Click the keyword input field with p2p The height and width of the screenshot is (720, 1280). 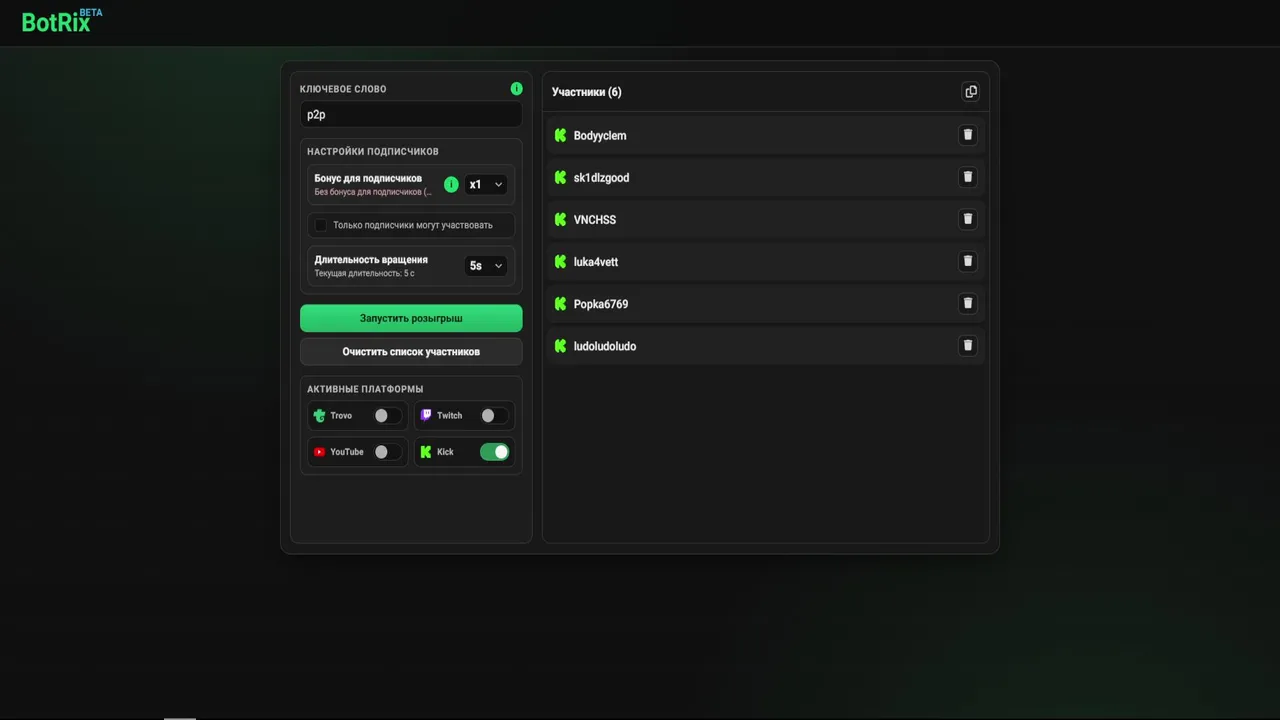pyautogui.click(x=411, y=115)
